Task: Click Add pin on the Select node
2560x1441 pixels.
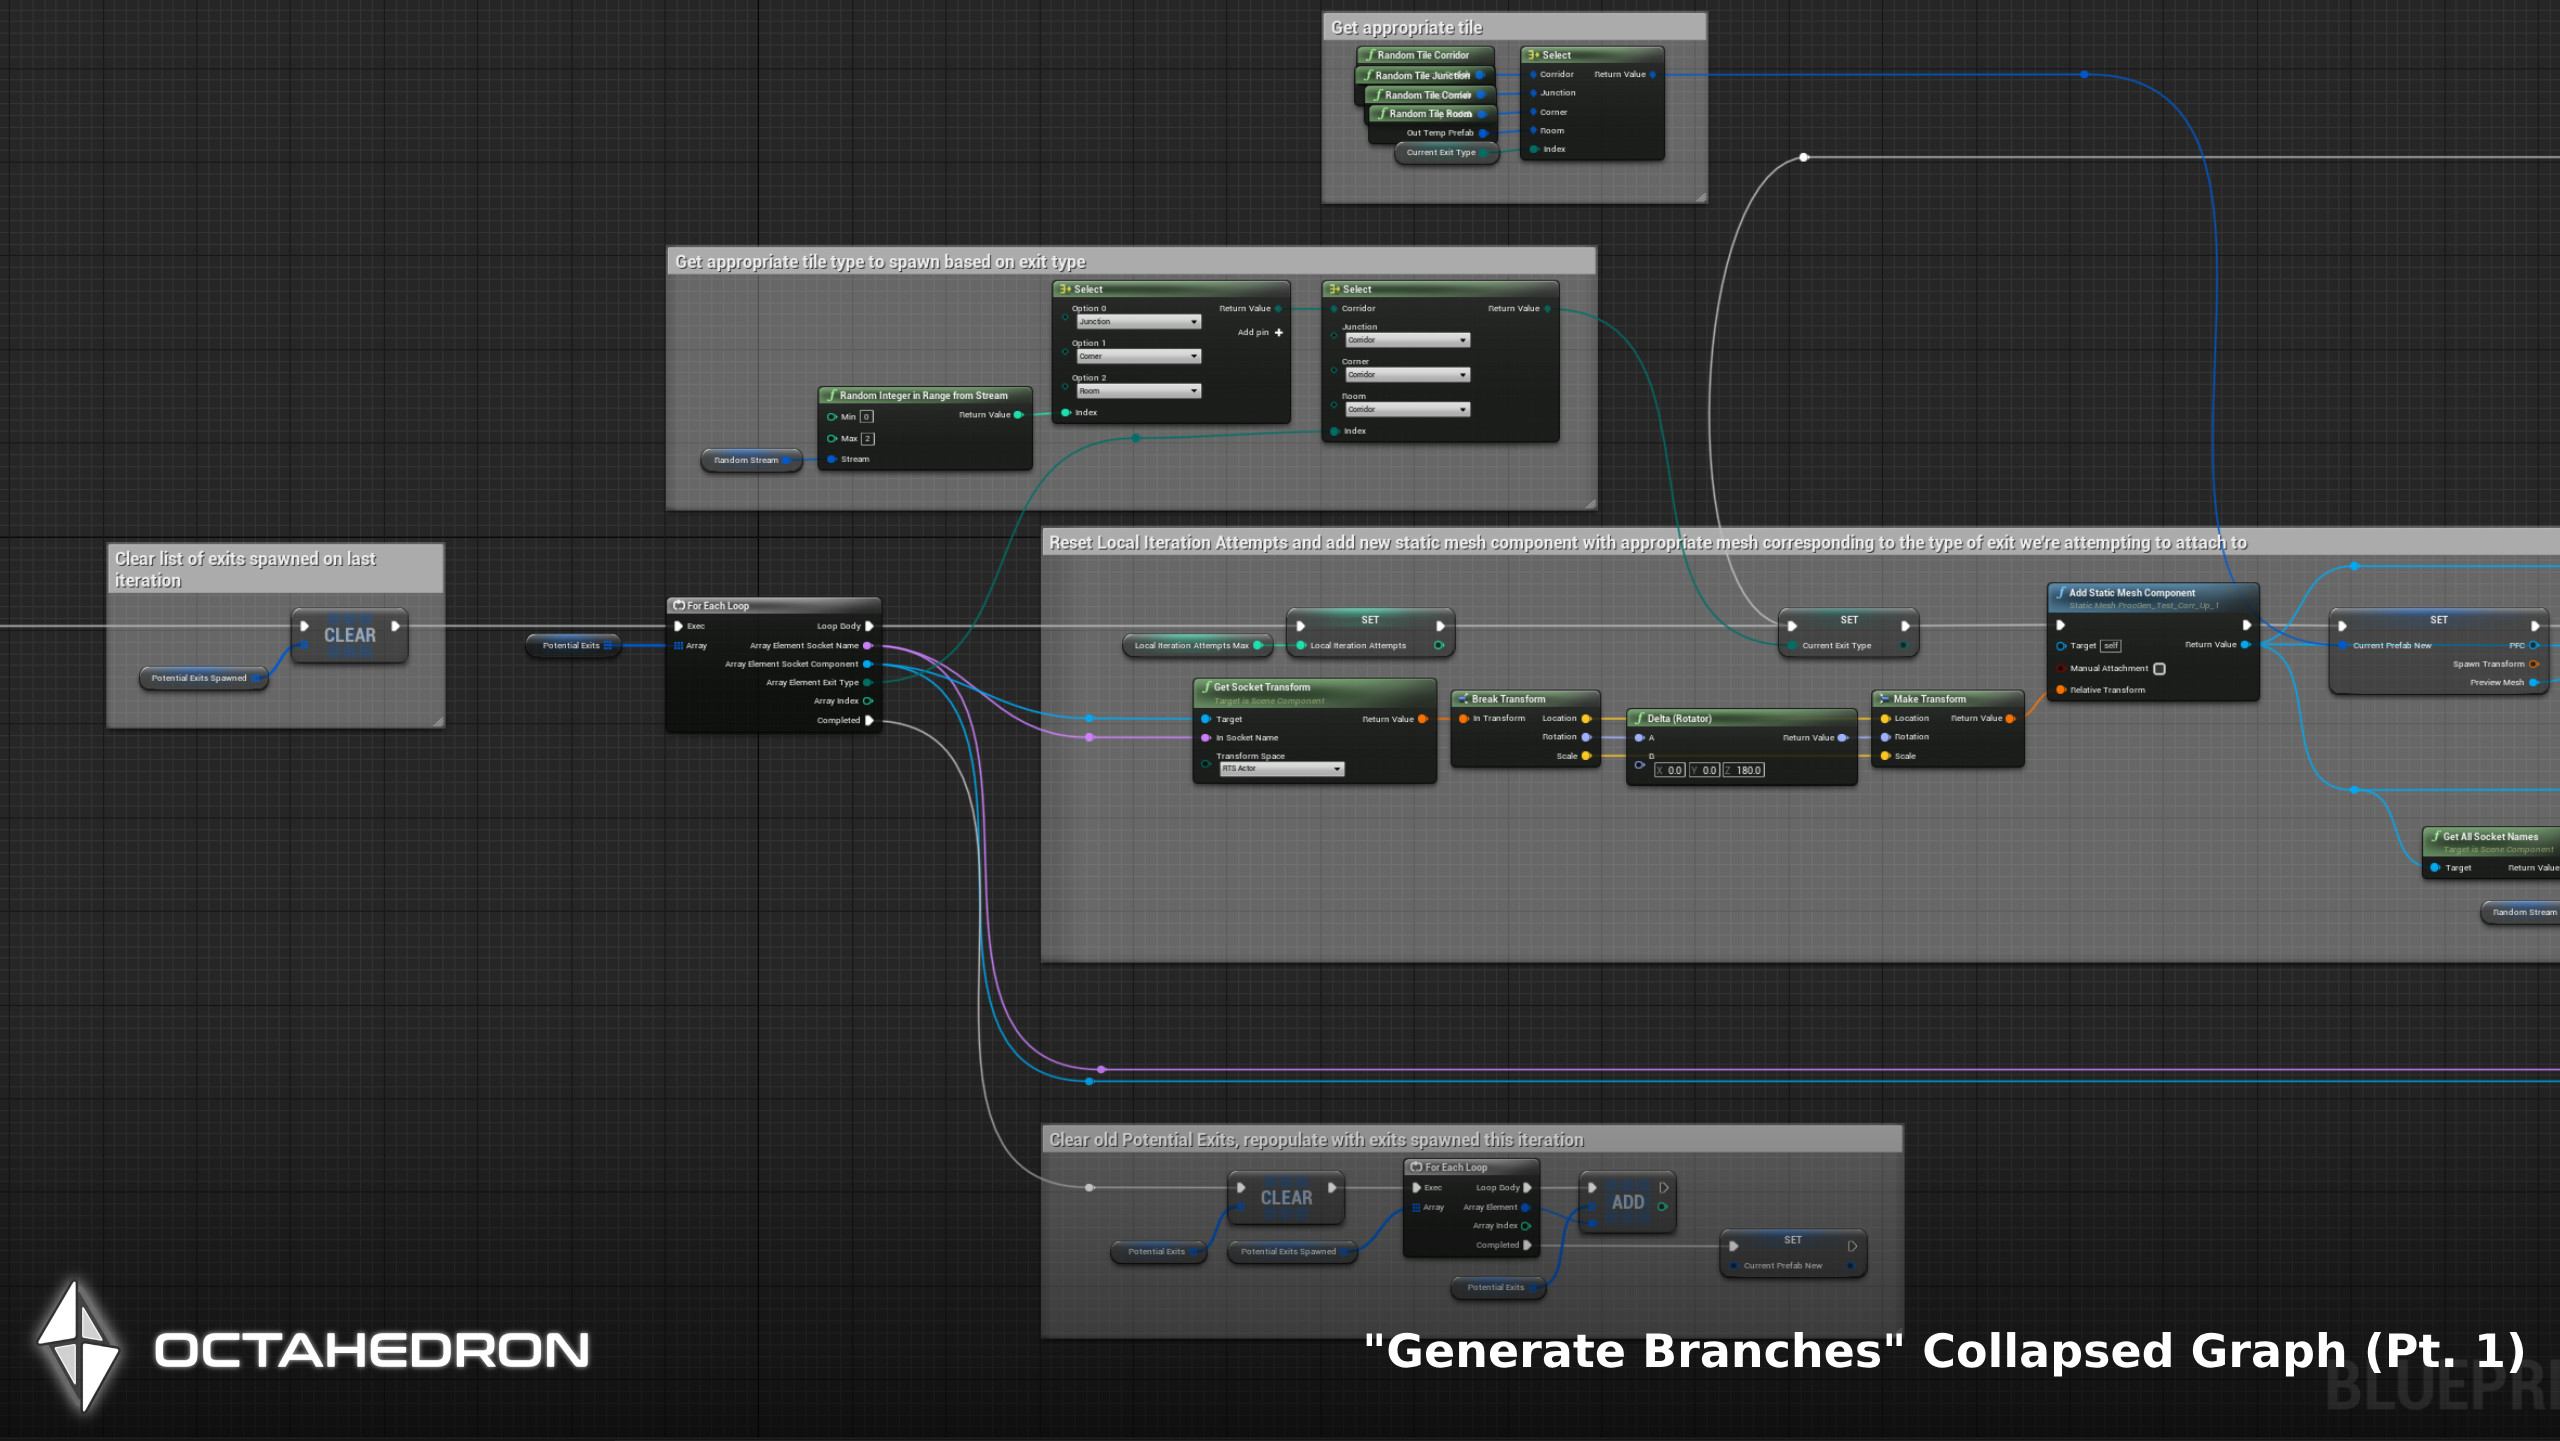Action: click(1259, 332)
